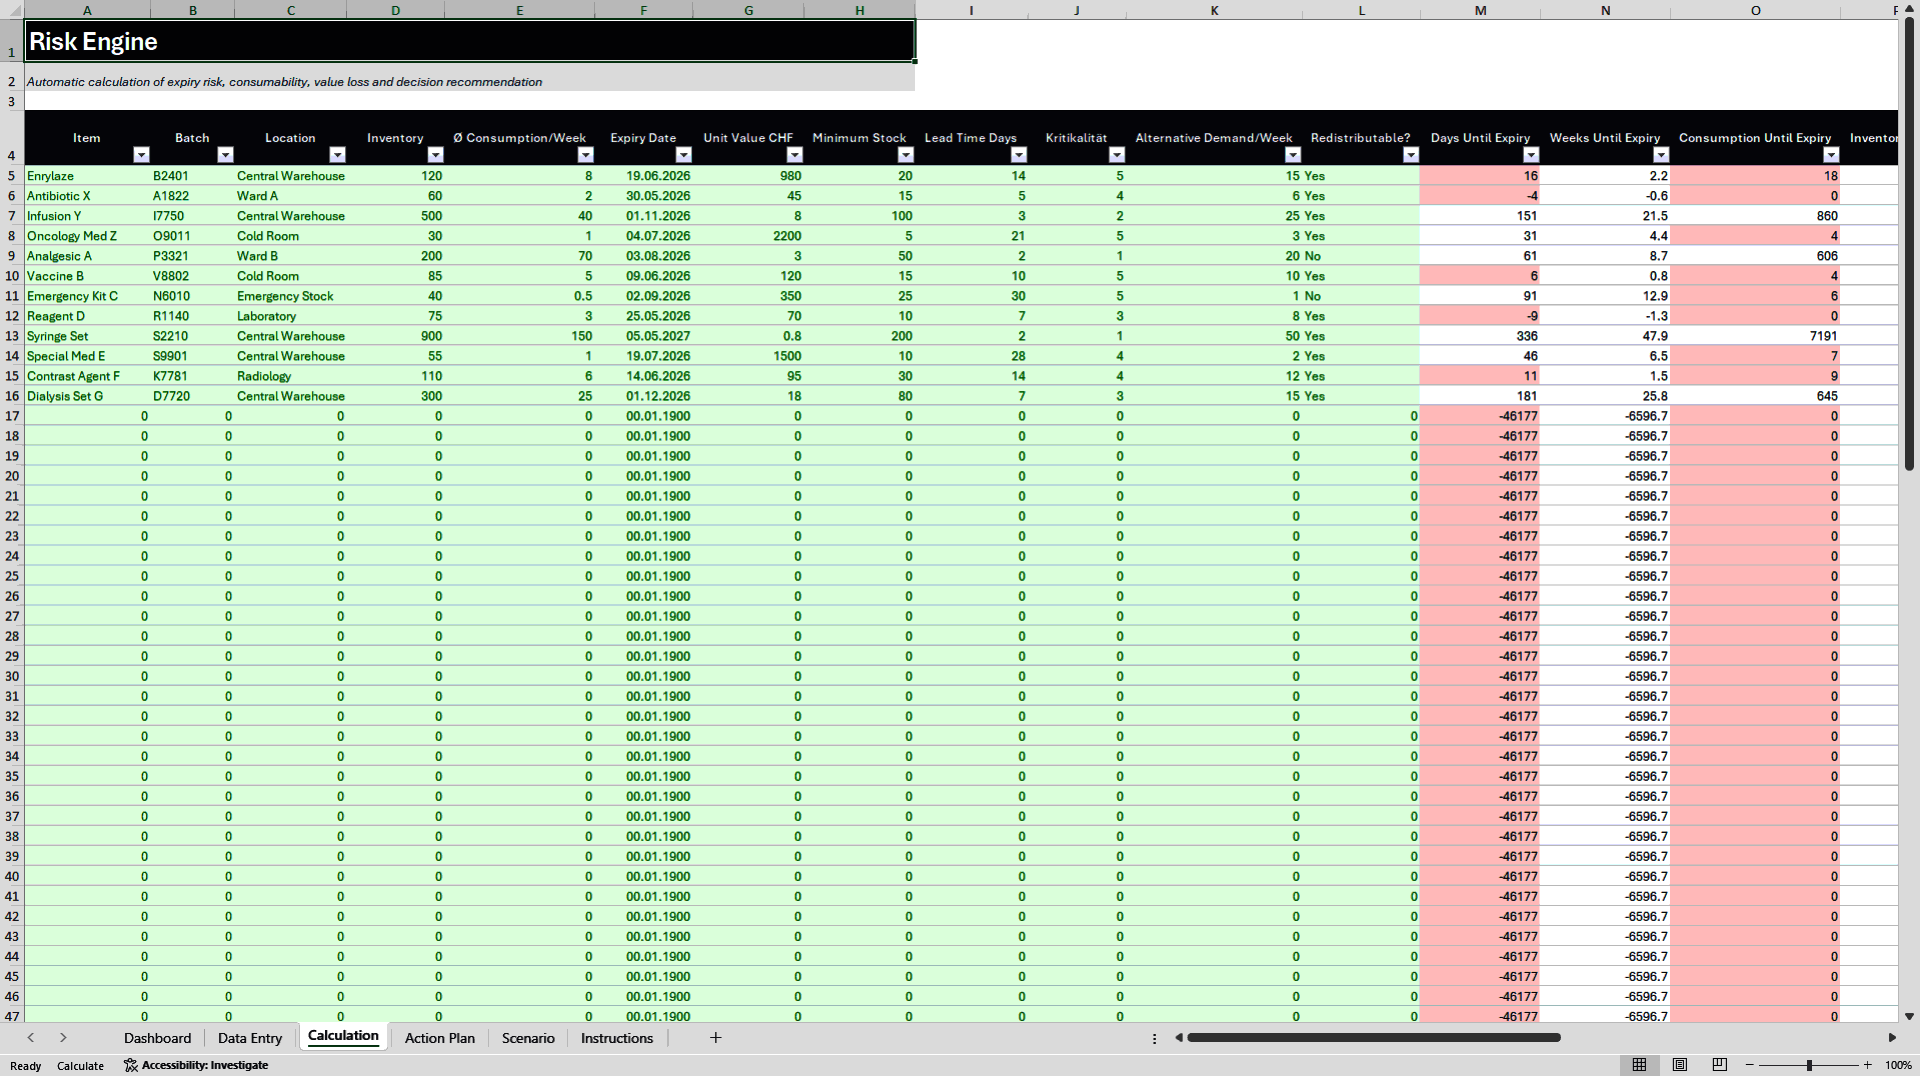Open the Batch column filter dropdown
1920x1076 pixels.
[x=225, y=155]
